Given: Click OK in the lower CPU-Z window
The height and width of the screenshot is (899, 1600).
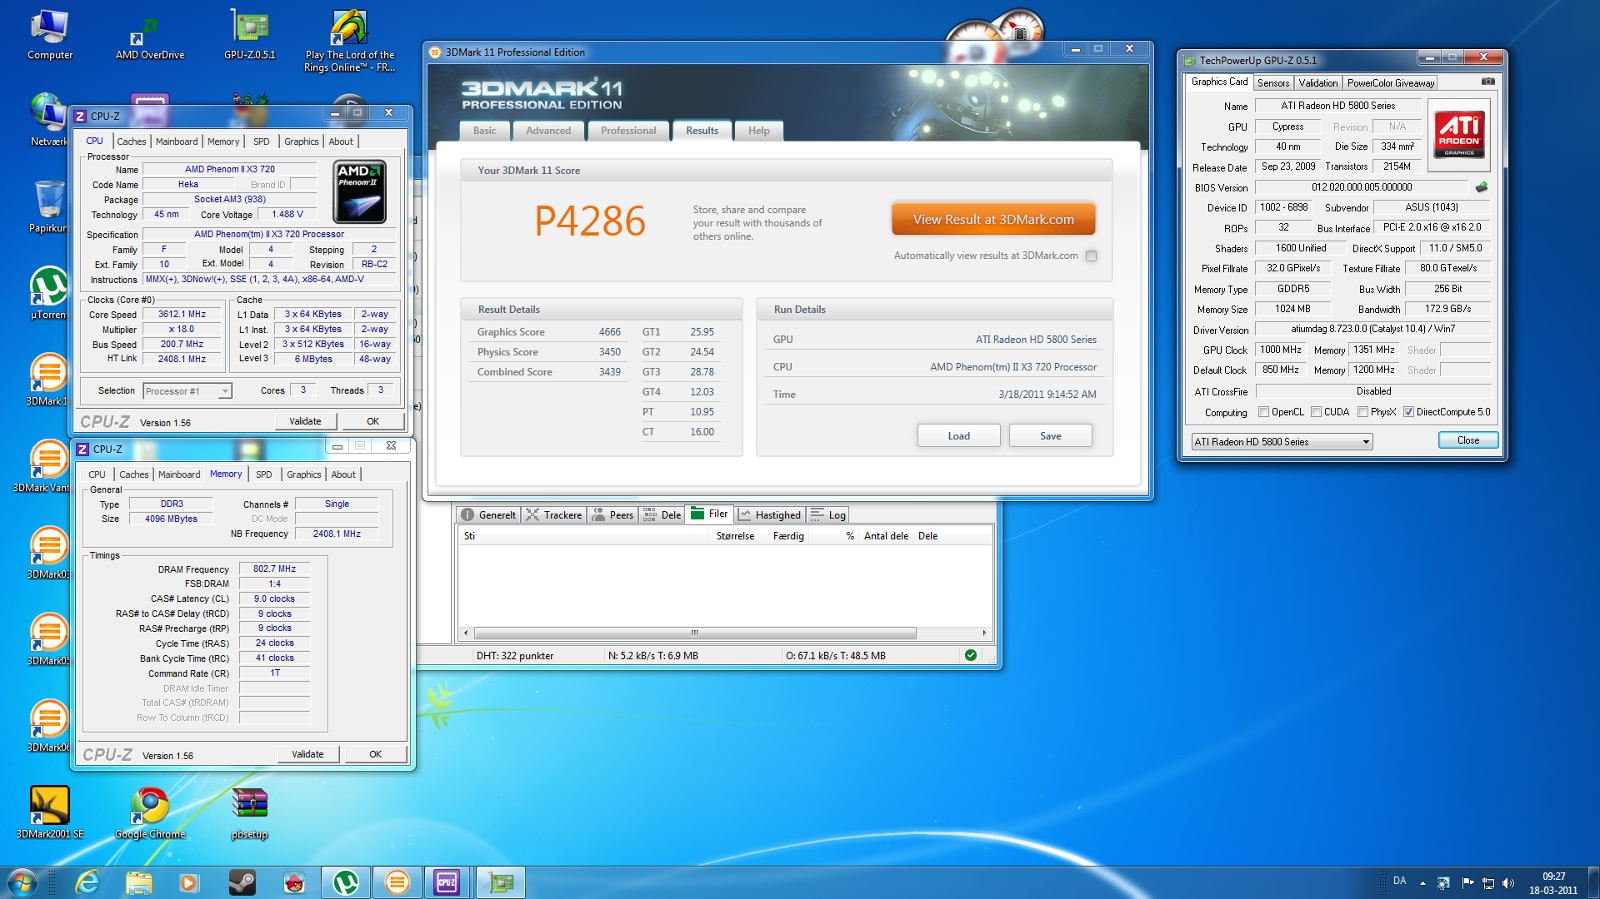Looking at the screenshot, I should (375, 754).
